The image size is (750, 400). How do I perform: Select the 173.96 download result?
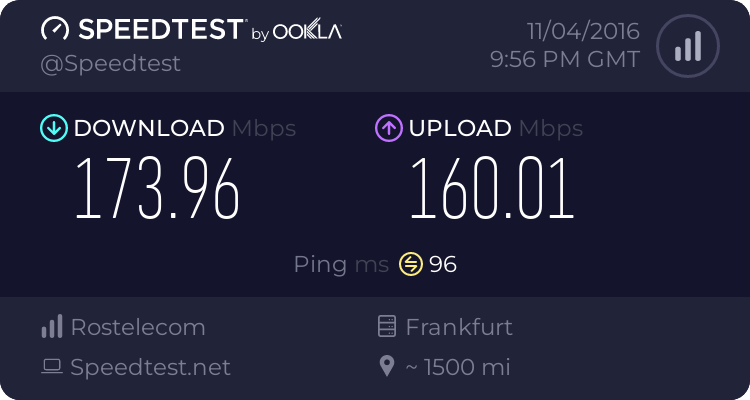[x=158, y=190]
